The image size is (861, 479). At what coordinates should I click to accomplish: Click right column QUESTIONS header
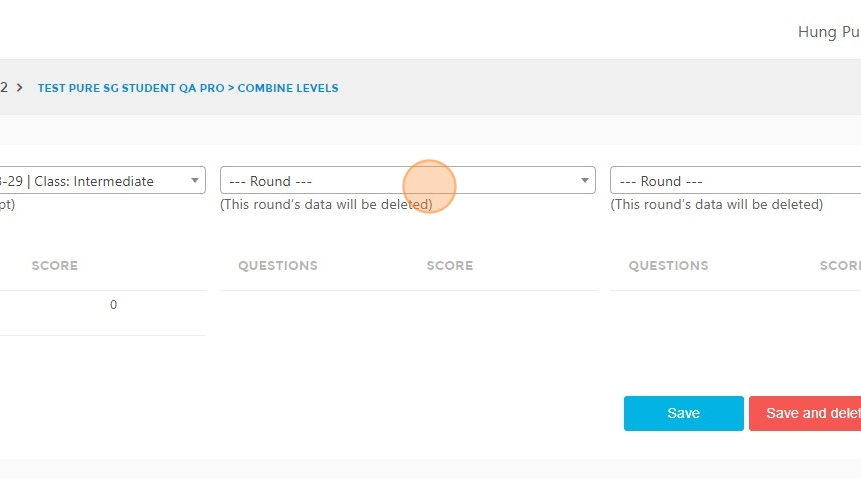tap(668, 266)
